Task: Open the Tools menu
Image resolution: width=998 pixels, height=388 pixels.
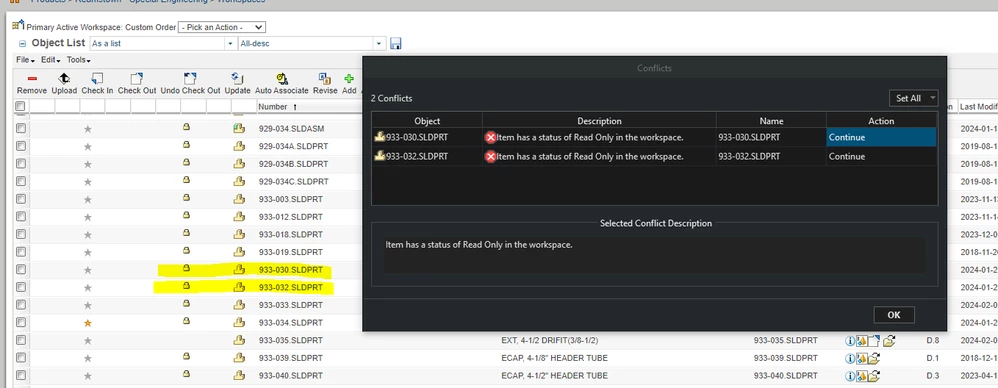Action: coord(78,60)
